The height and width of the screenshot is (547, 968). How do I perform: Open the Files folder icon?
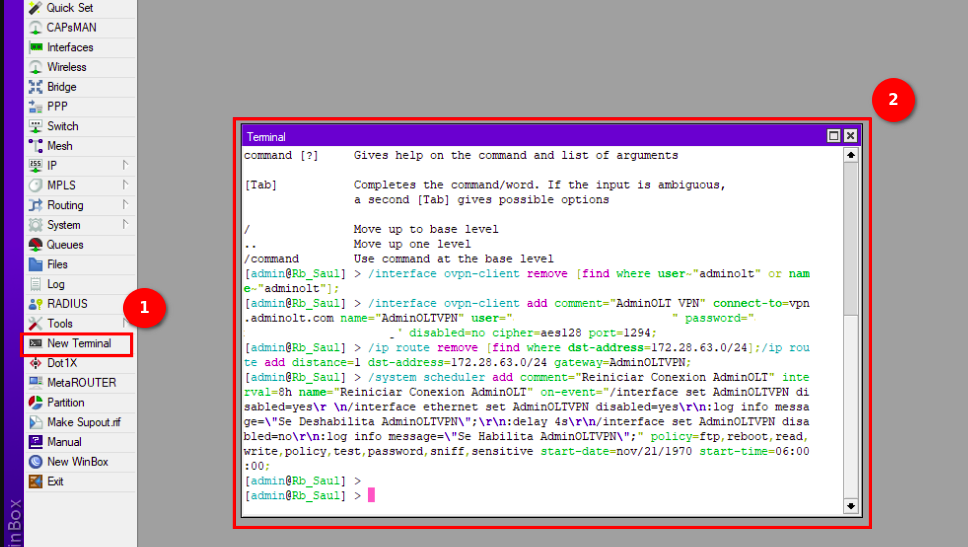tap(36, 265)
